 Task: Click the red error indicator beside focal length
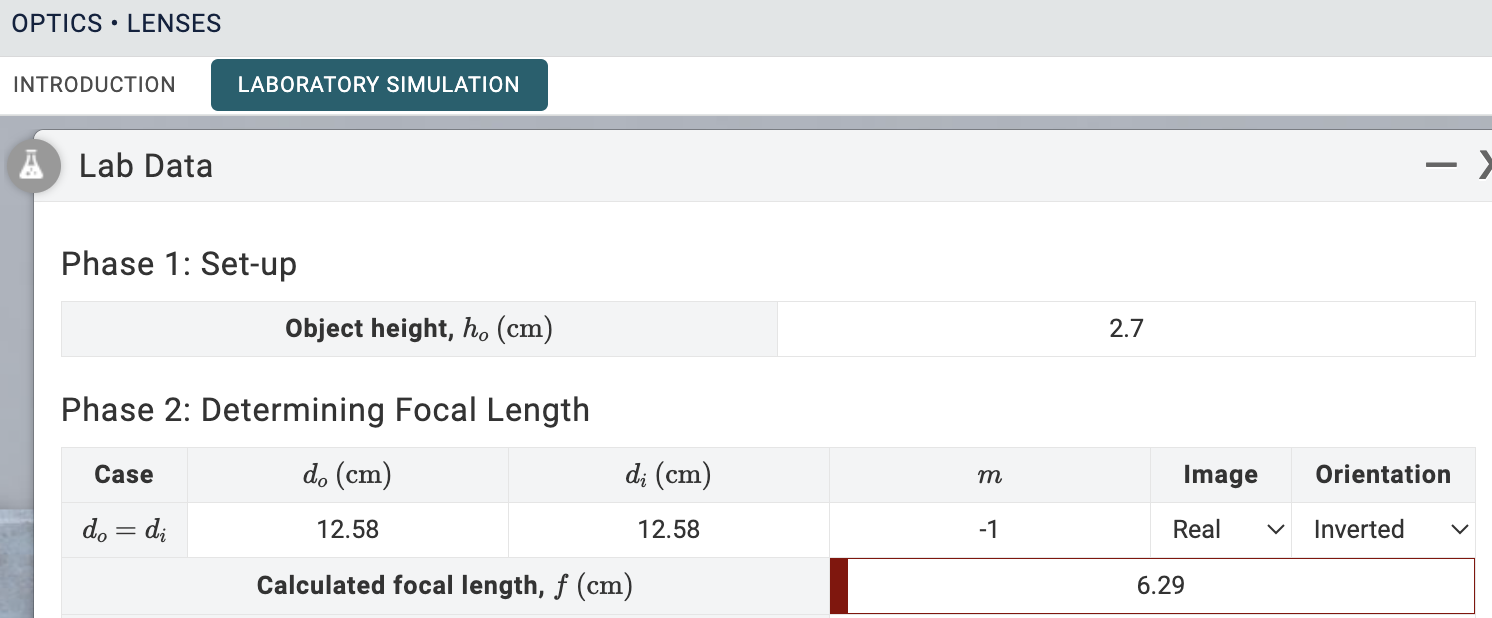[x=837, y=586]
